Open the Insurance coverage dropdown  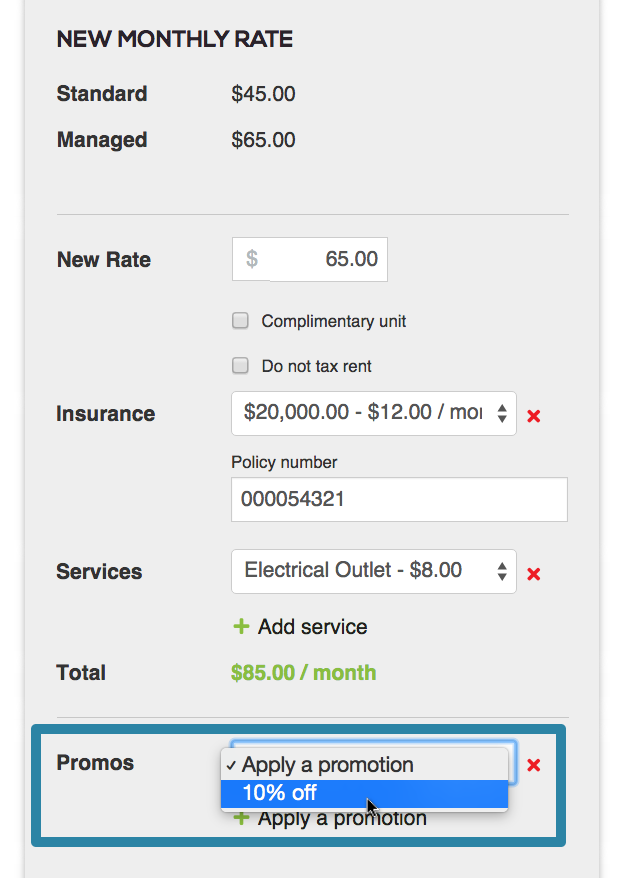pos(370,413)
